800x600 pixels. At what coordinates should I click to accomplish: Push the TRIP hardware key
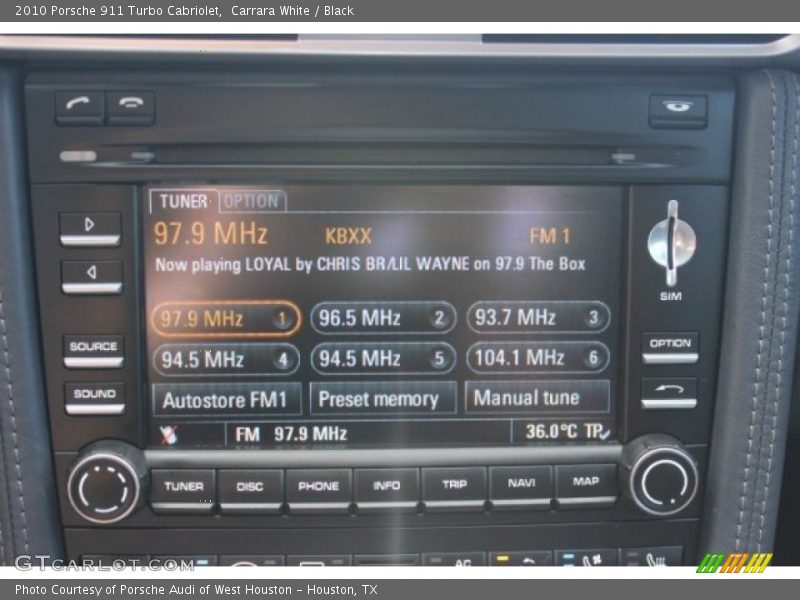454,487
